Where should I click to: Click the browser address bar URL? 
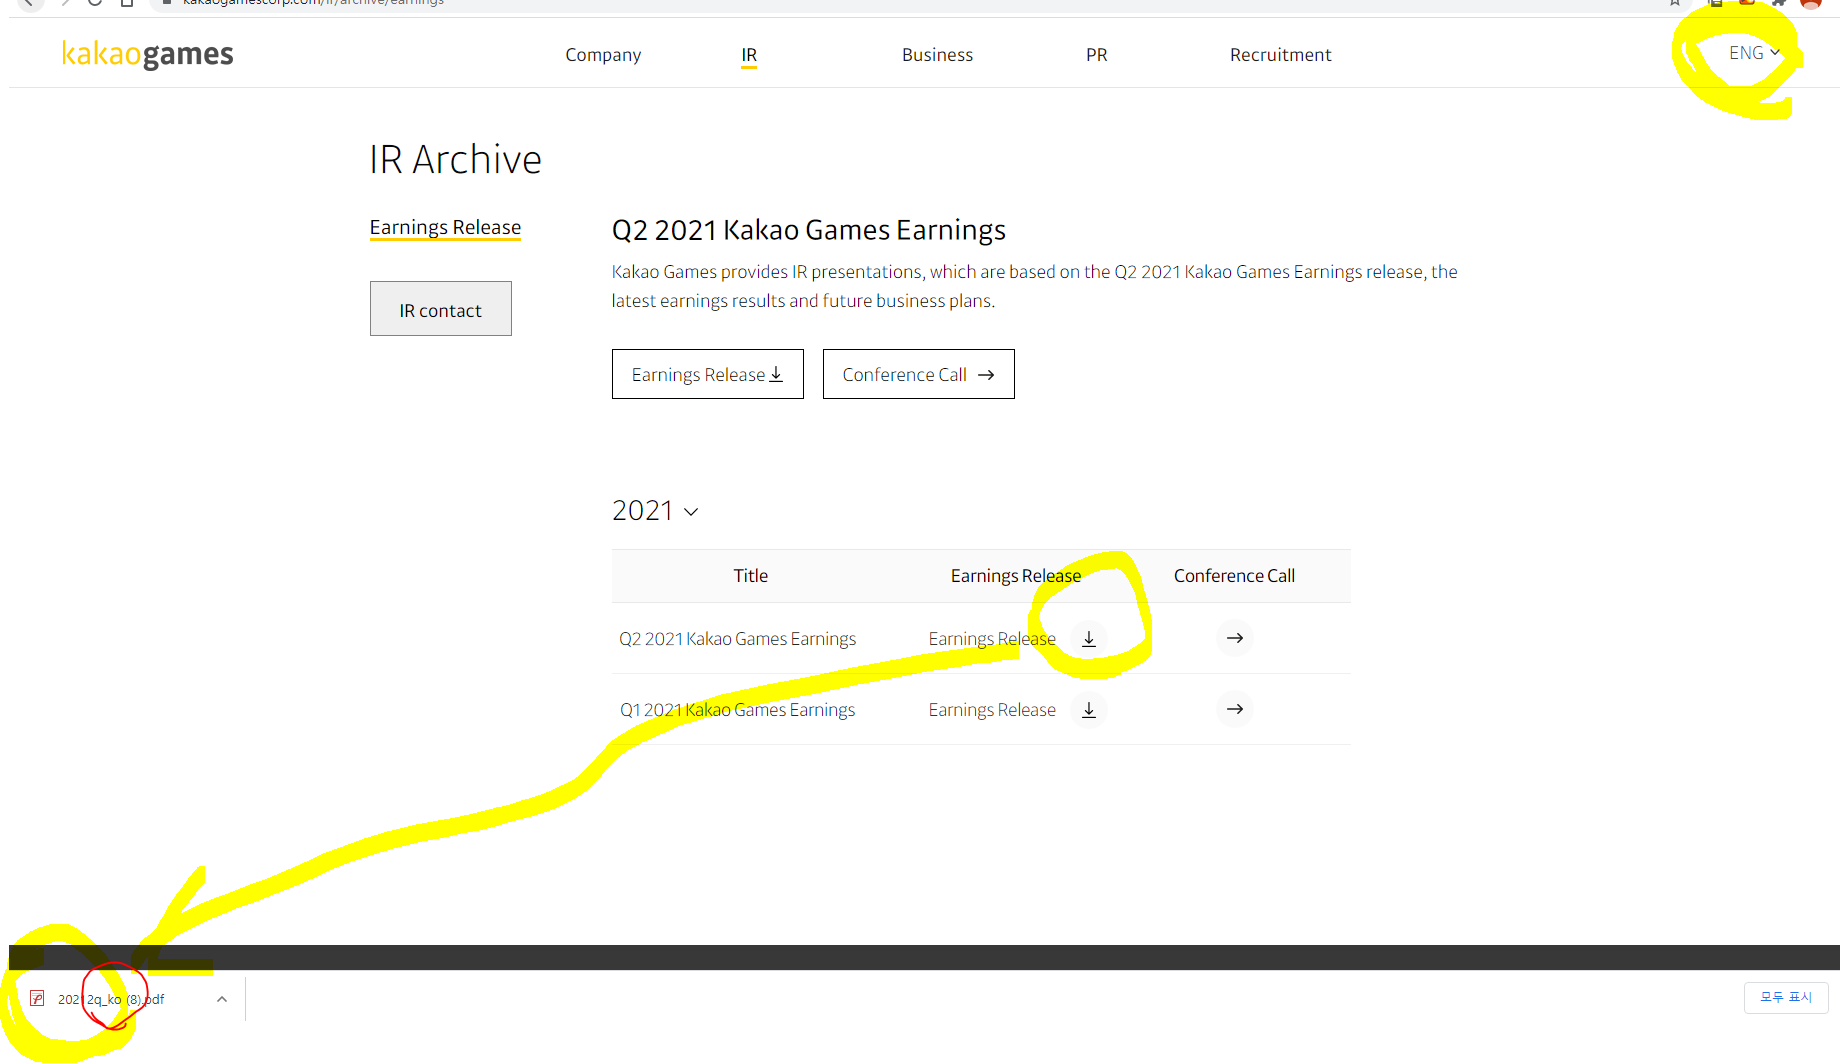click(x=313, y=3)
